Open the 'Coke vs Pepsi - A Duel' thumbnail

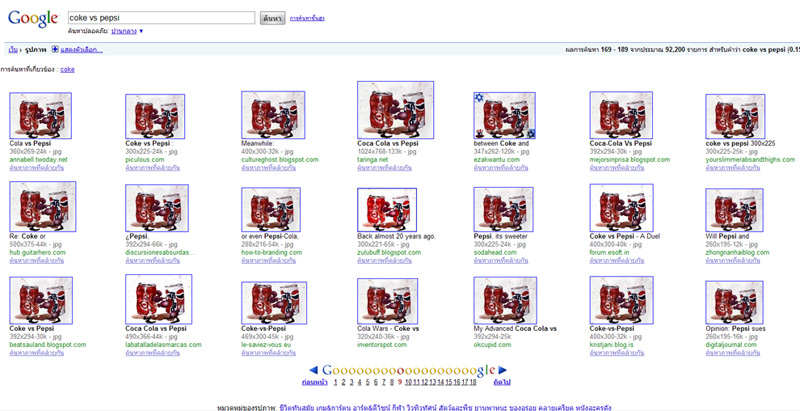621,208
